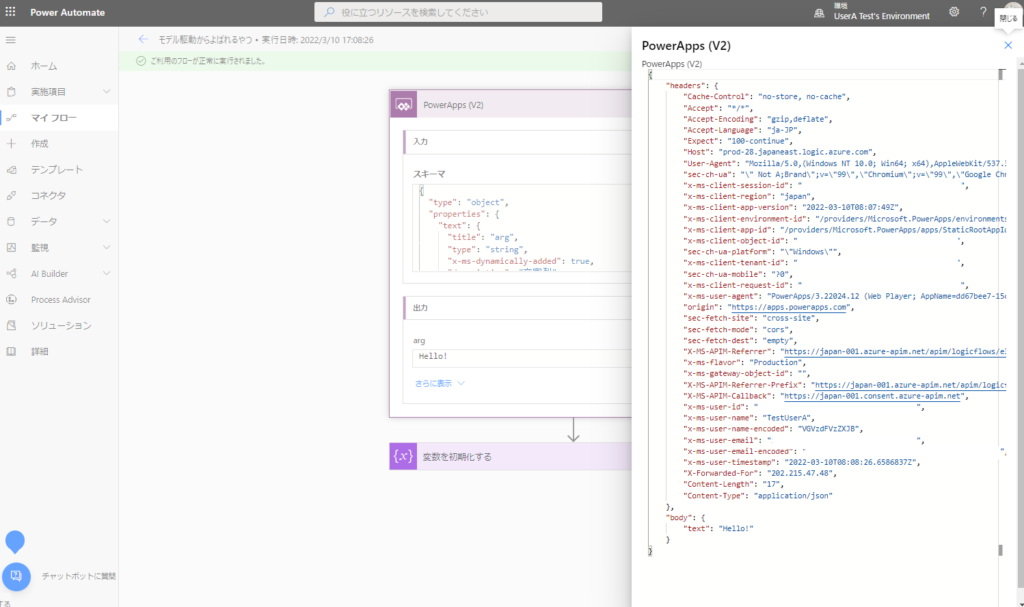Click the 出力 section header

[518, 308]
